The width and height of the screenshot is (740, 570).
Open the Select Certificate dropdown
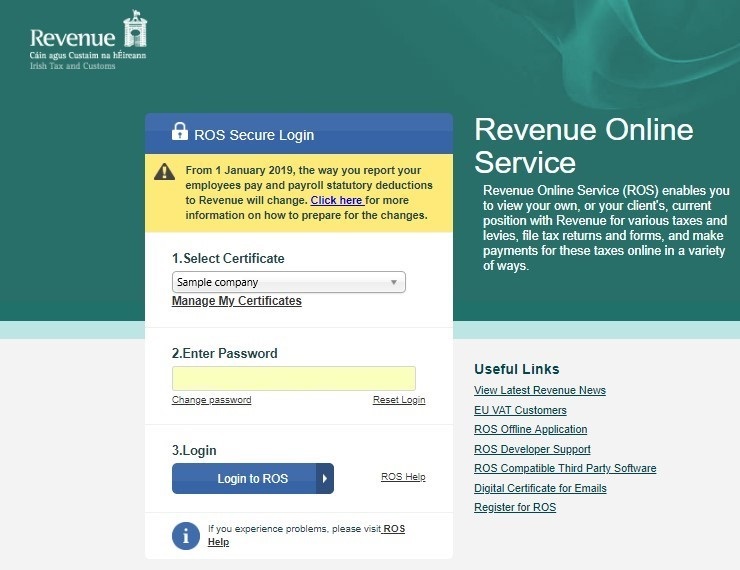(288, 282)
